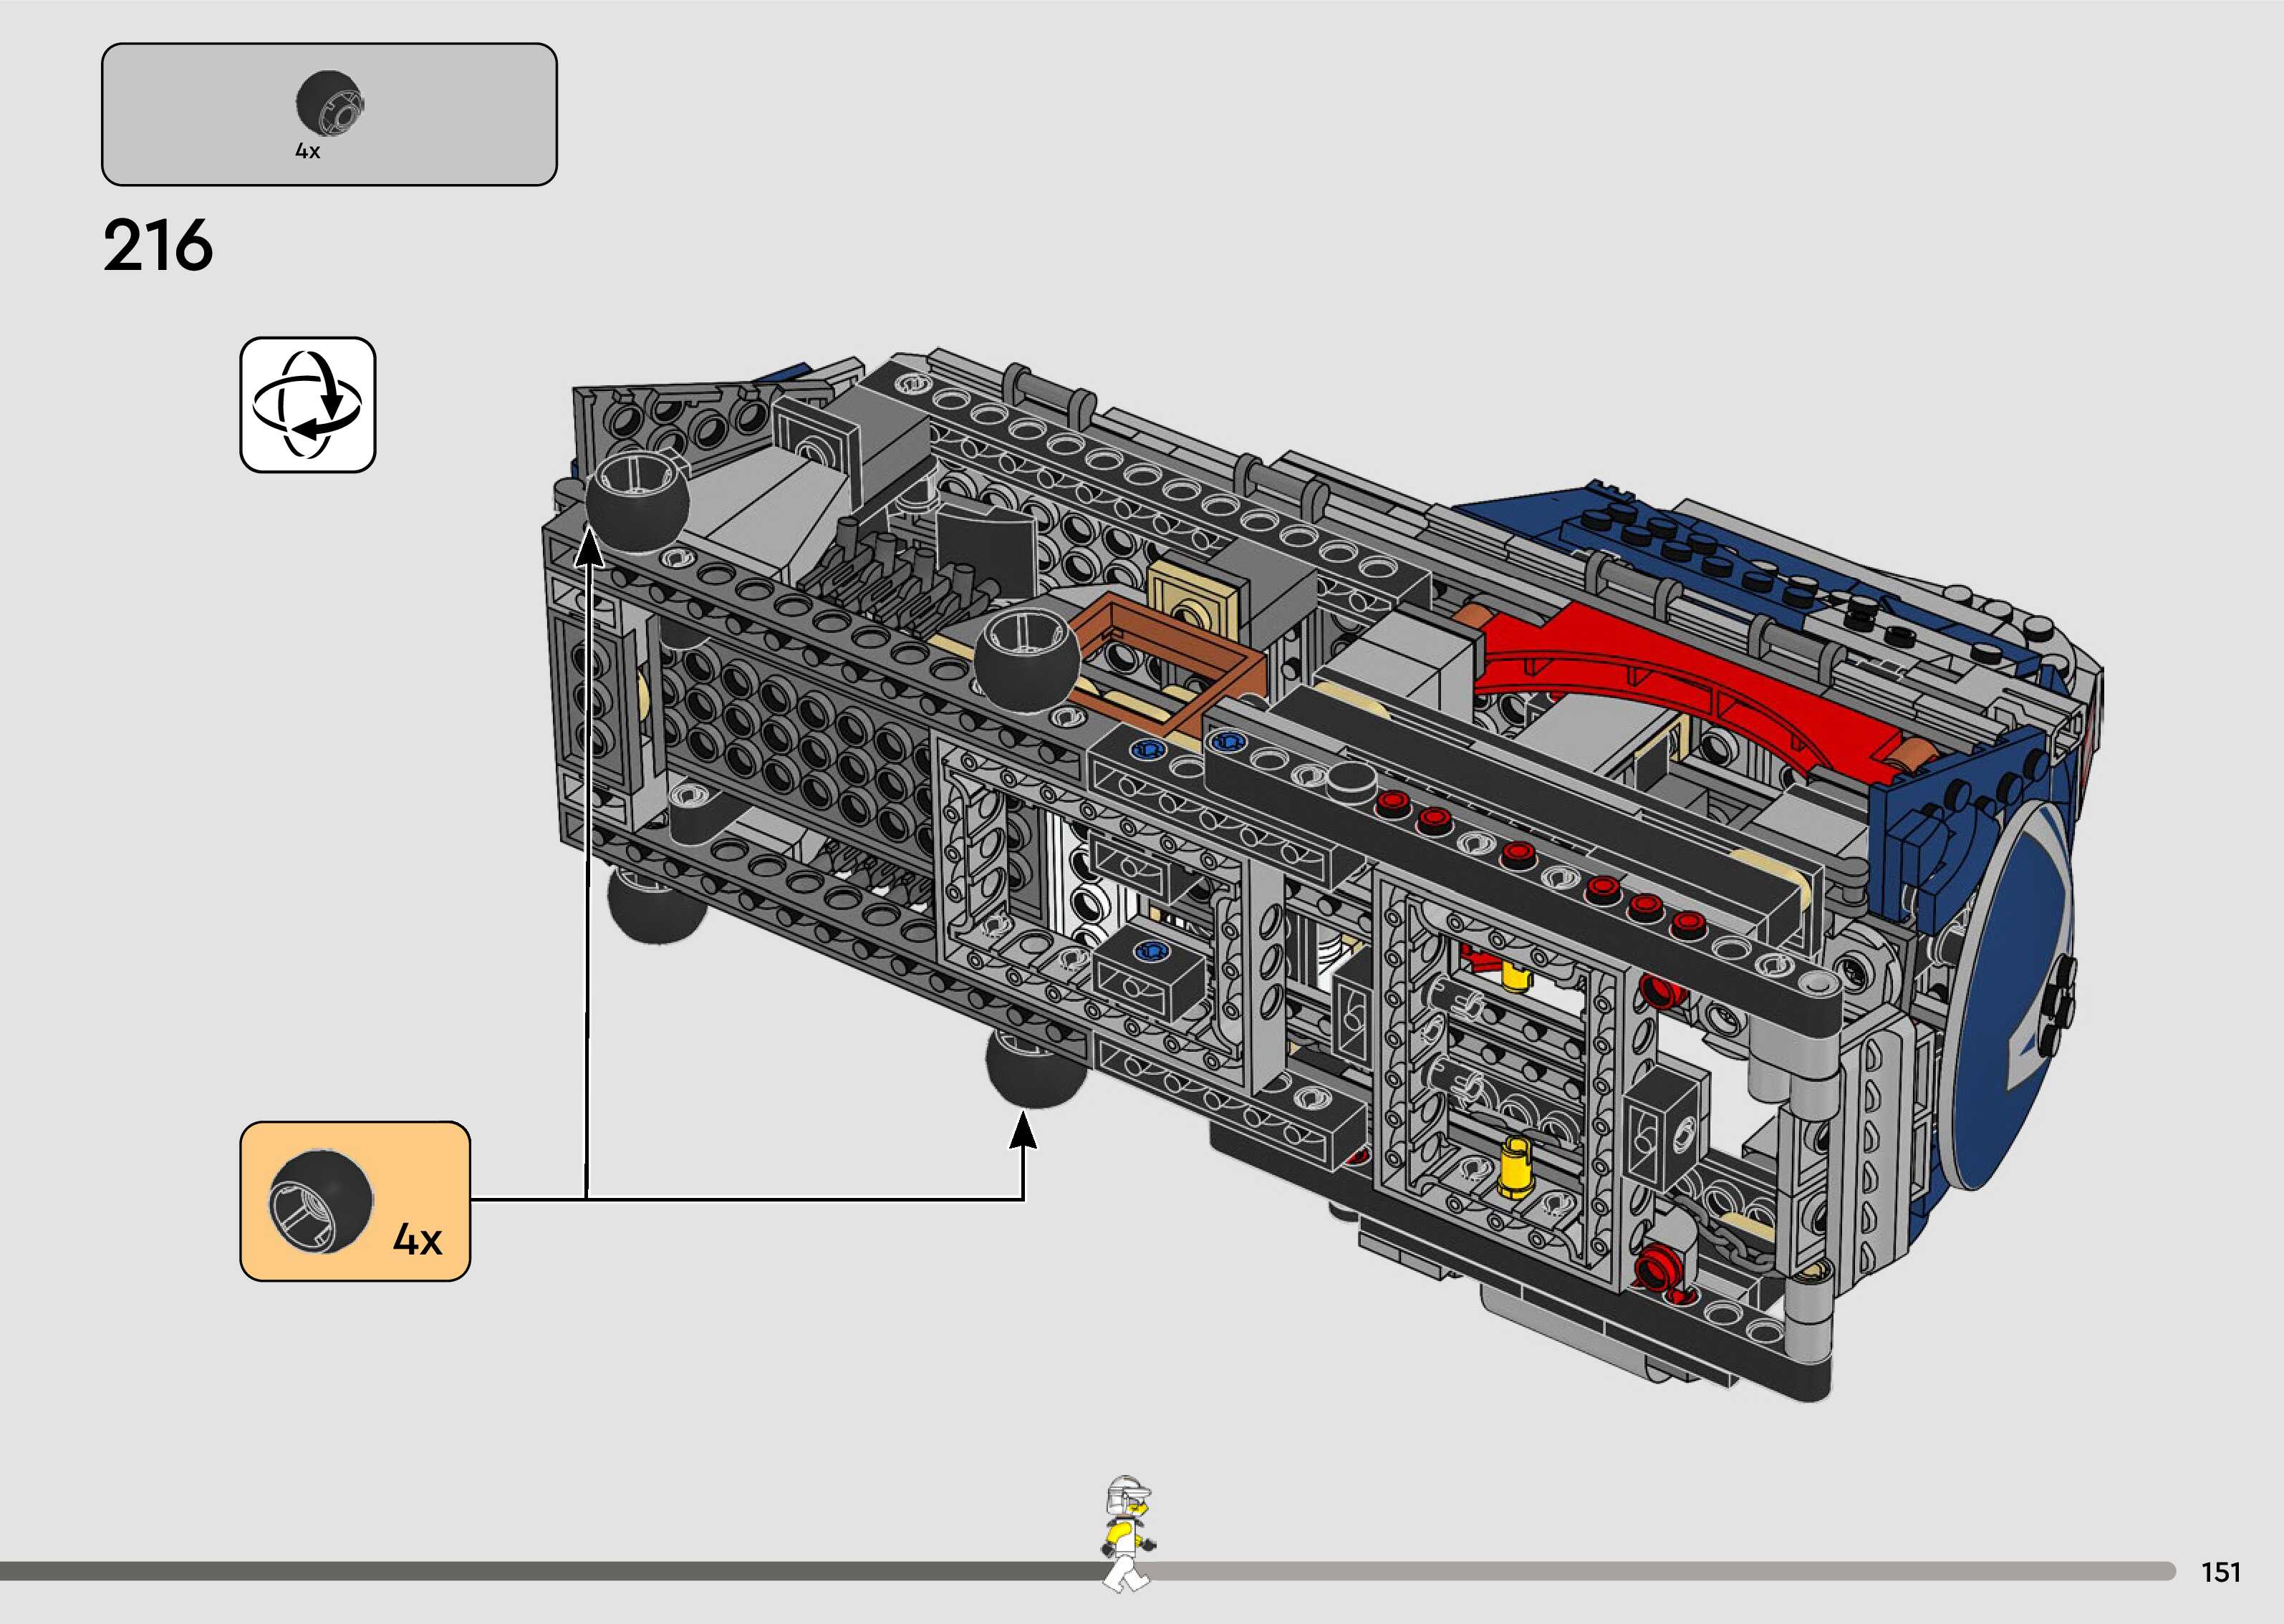Click the 4x label in orange callout

coord(417,1240)
